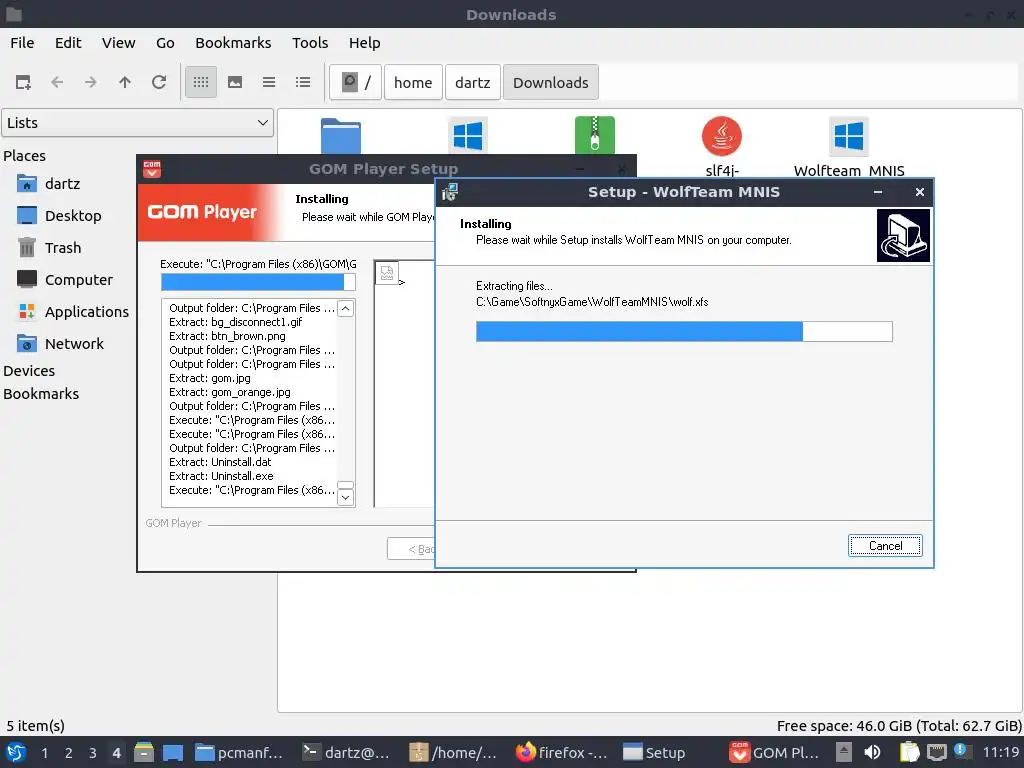Open clipboard manager tray icon
Screen dimensions: 1024x768
pos(909,752)
